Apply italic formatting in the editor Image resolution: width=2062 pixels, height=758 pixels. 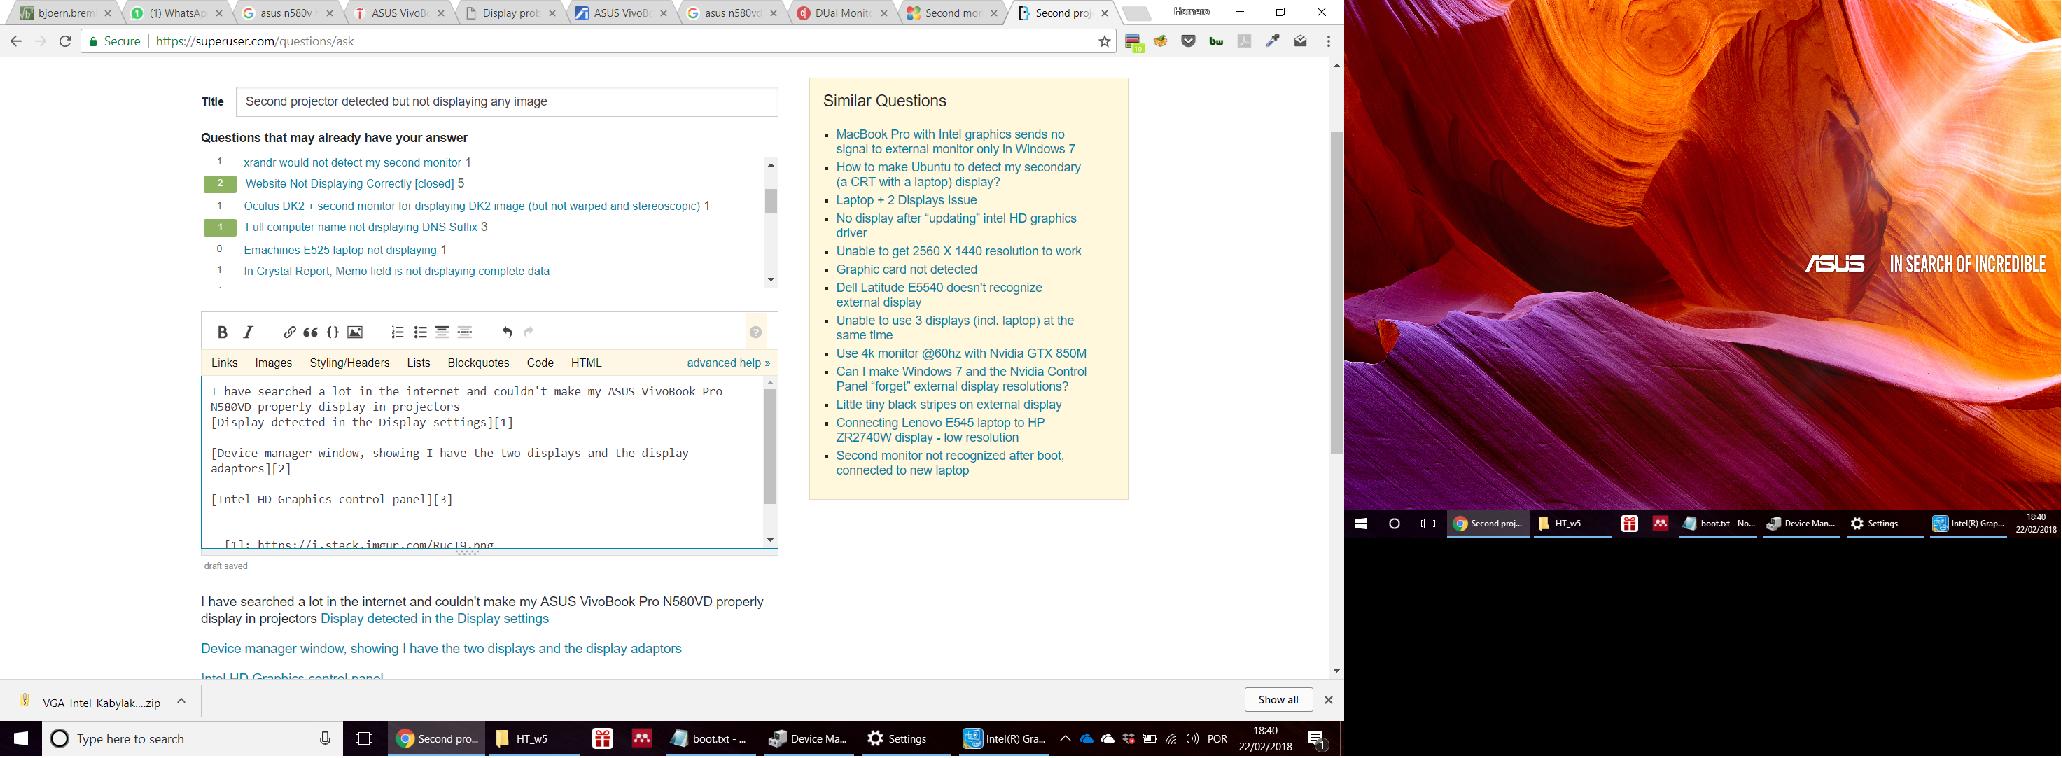(248, 332)
